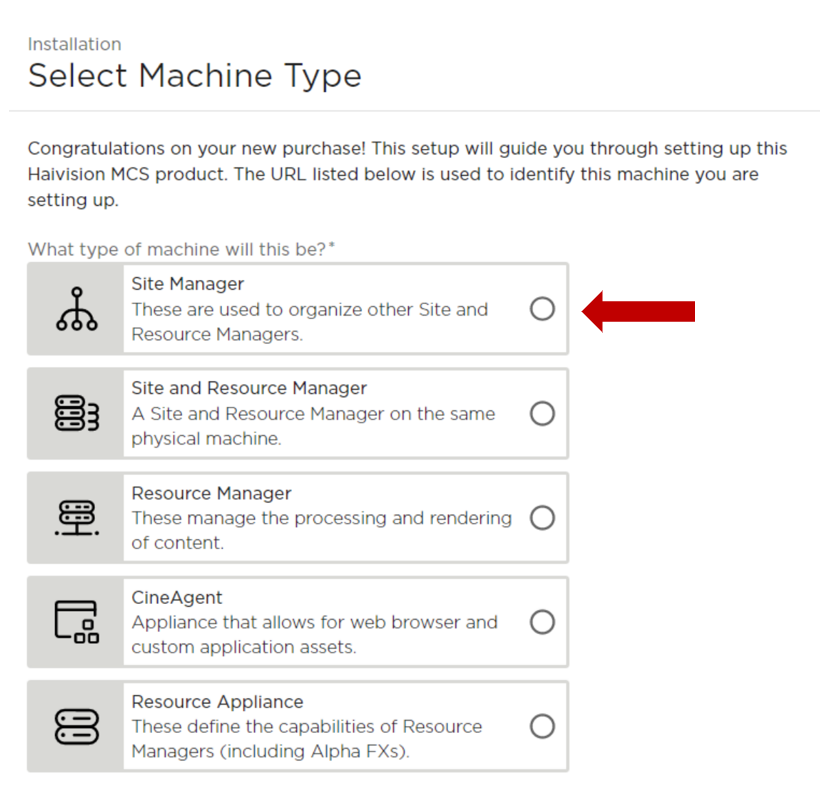Select the Resource Manager radio button
The height and width of the screenshot is (804, 820).
(542, 518)
